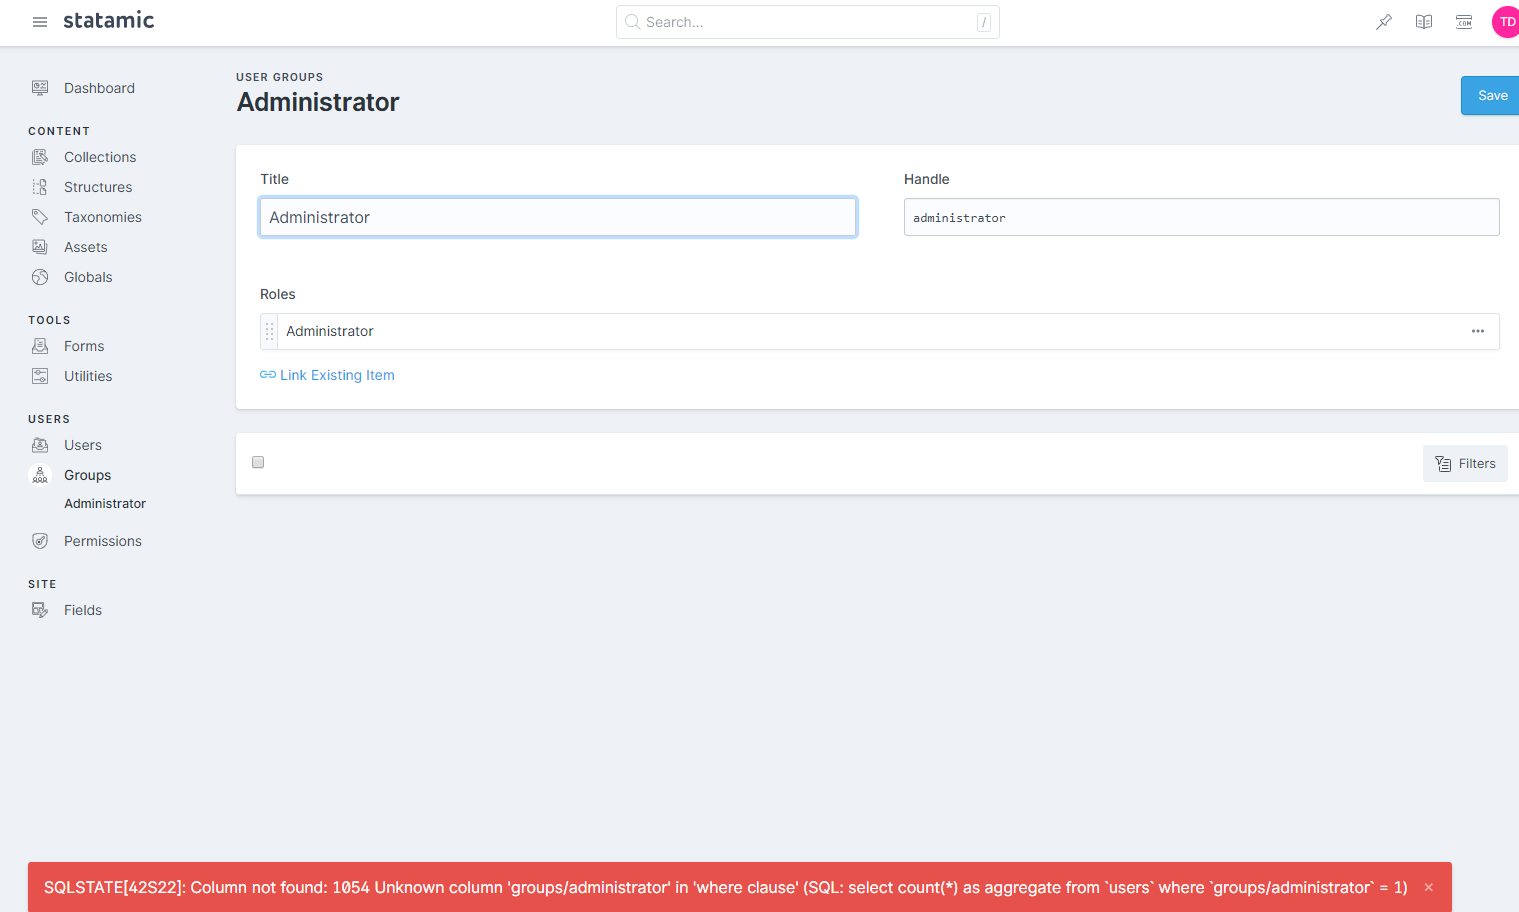
Task: Open Dashboard from the sidebar
Action: pyautogui.click(x=98, y=88)
